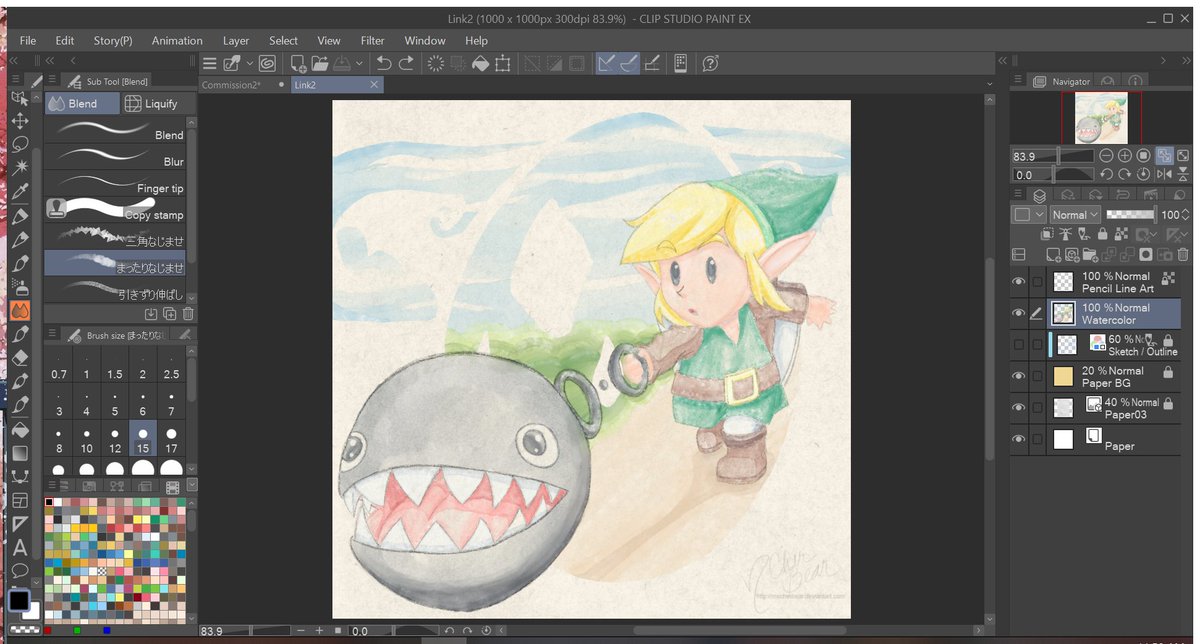
Task: Show the Sketch / Outline layer
Action: pyautogui.click(x=1018, y=345)
